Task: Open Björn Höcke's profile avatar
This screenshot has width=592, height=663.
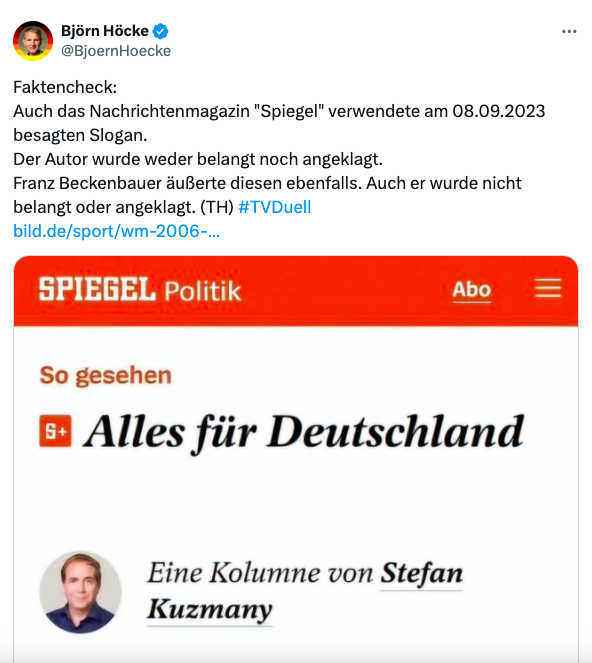Action: [x=33, y=41]
